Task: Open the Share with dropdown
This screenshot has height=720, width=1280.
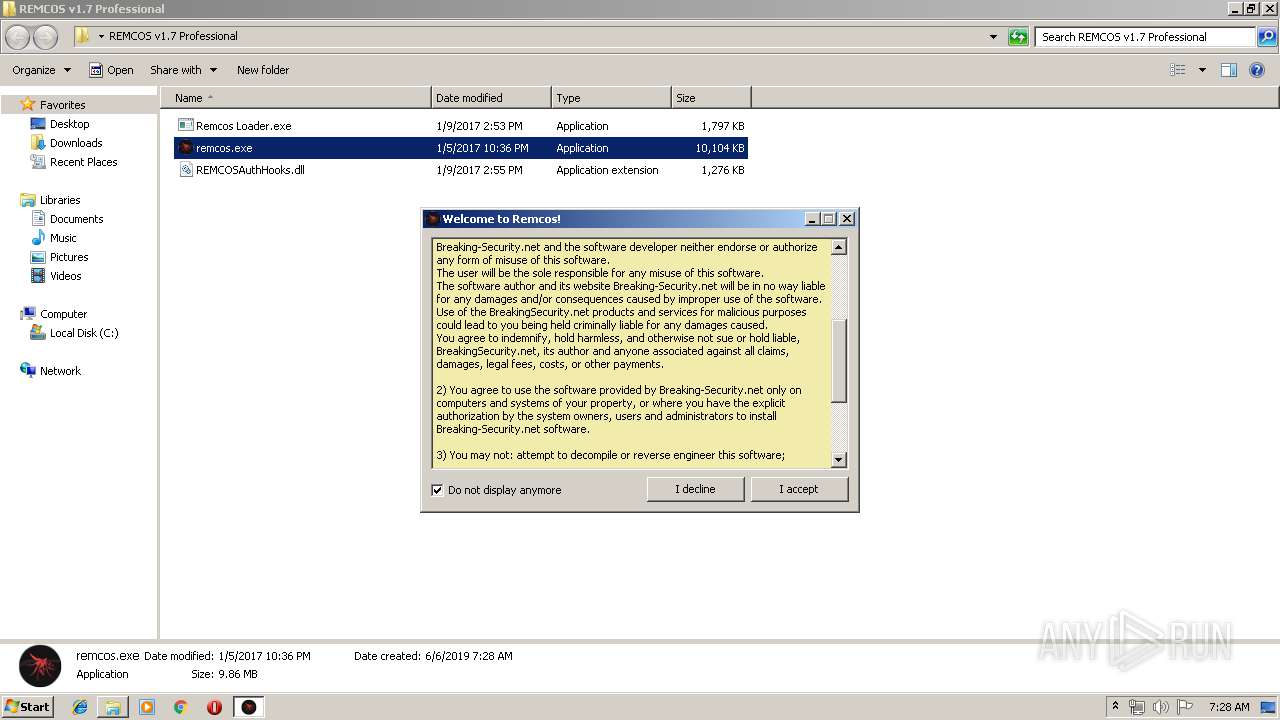Action: [x=183, y=70]
